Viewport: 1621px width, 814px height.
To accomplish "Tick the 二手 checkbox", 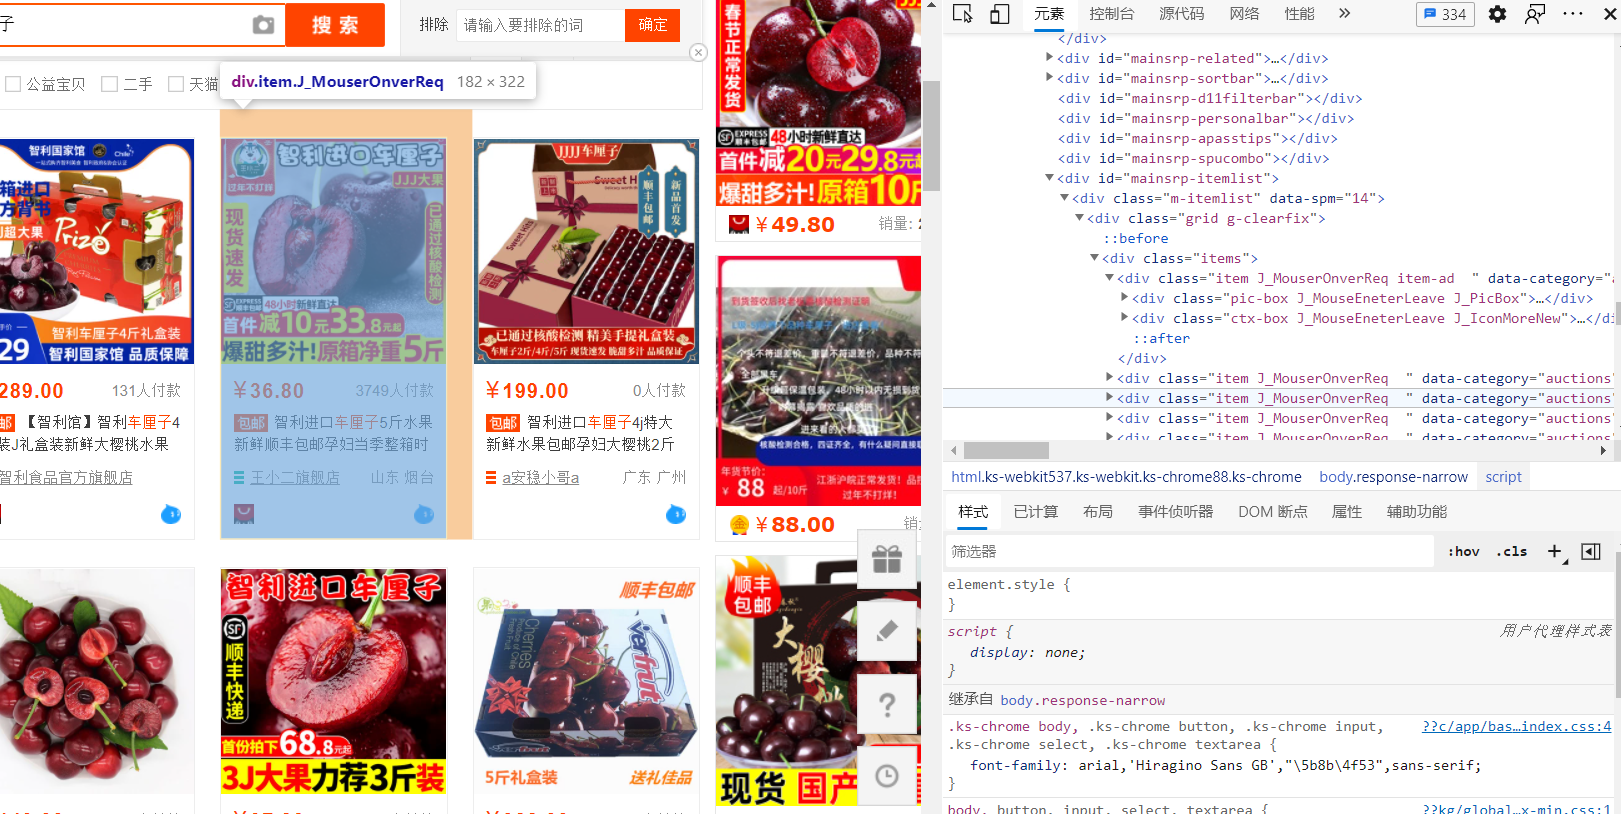I will (110, 84).
